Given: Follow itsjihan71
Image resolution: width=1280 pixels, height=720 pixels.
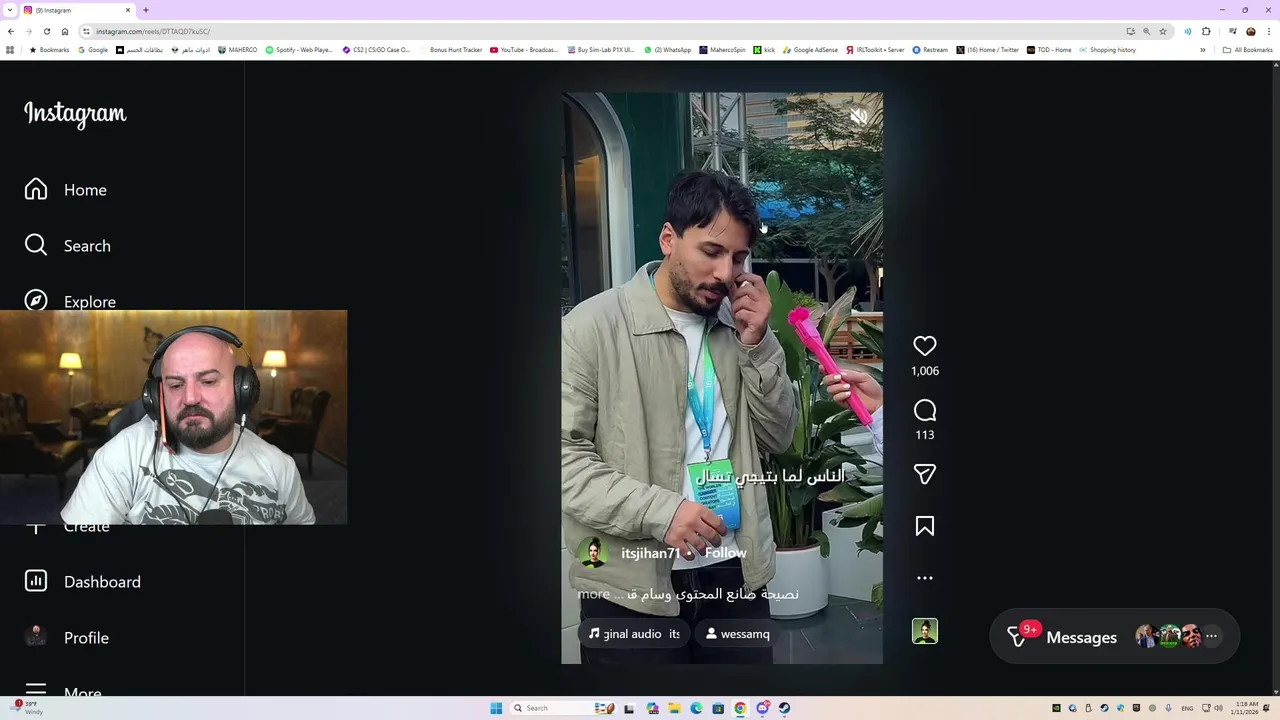Looking at the screenshot, I should click(725, 553).
